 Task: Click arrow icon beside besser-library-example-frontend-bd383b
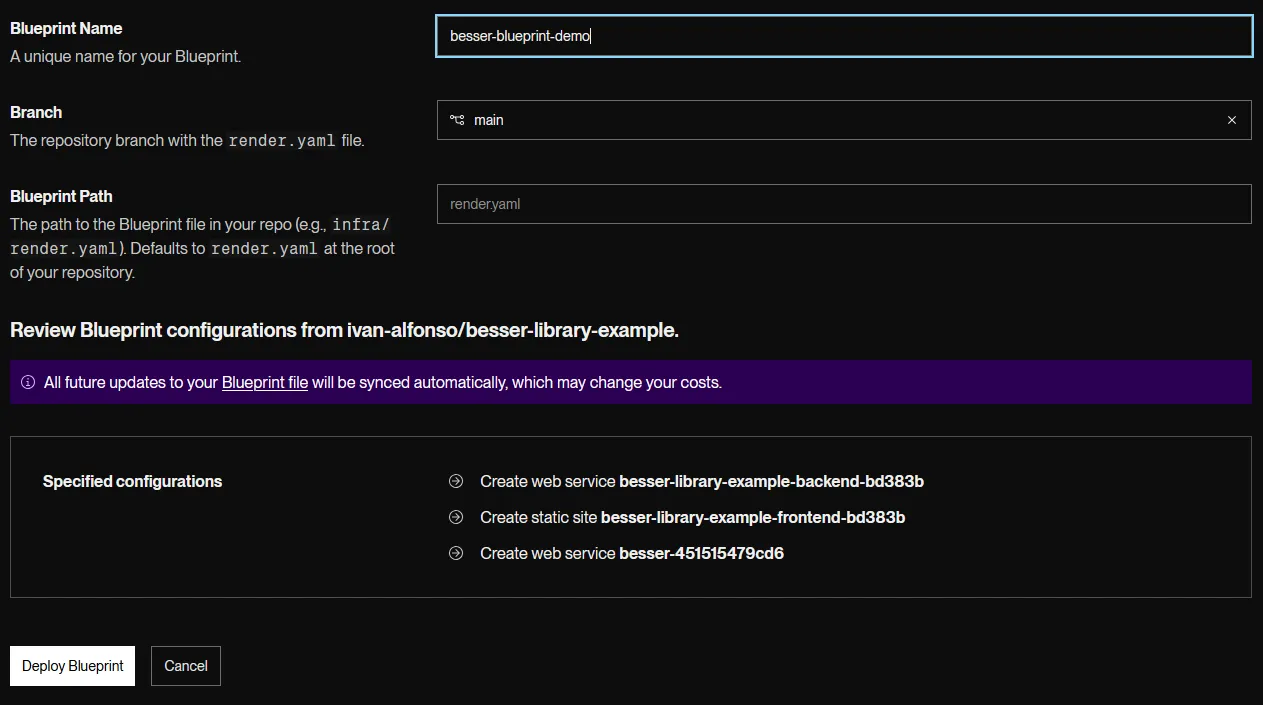456,517
